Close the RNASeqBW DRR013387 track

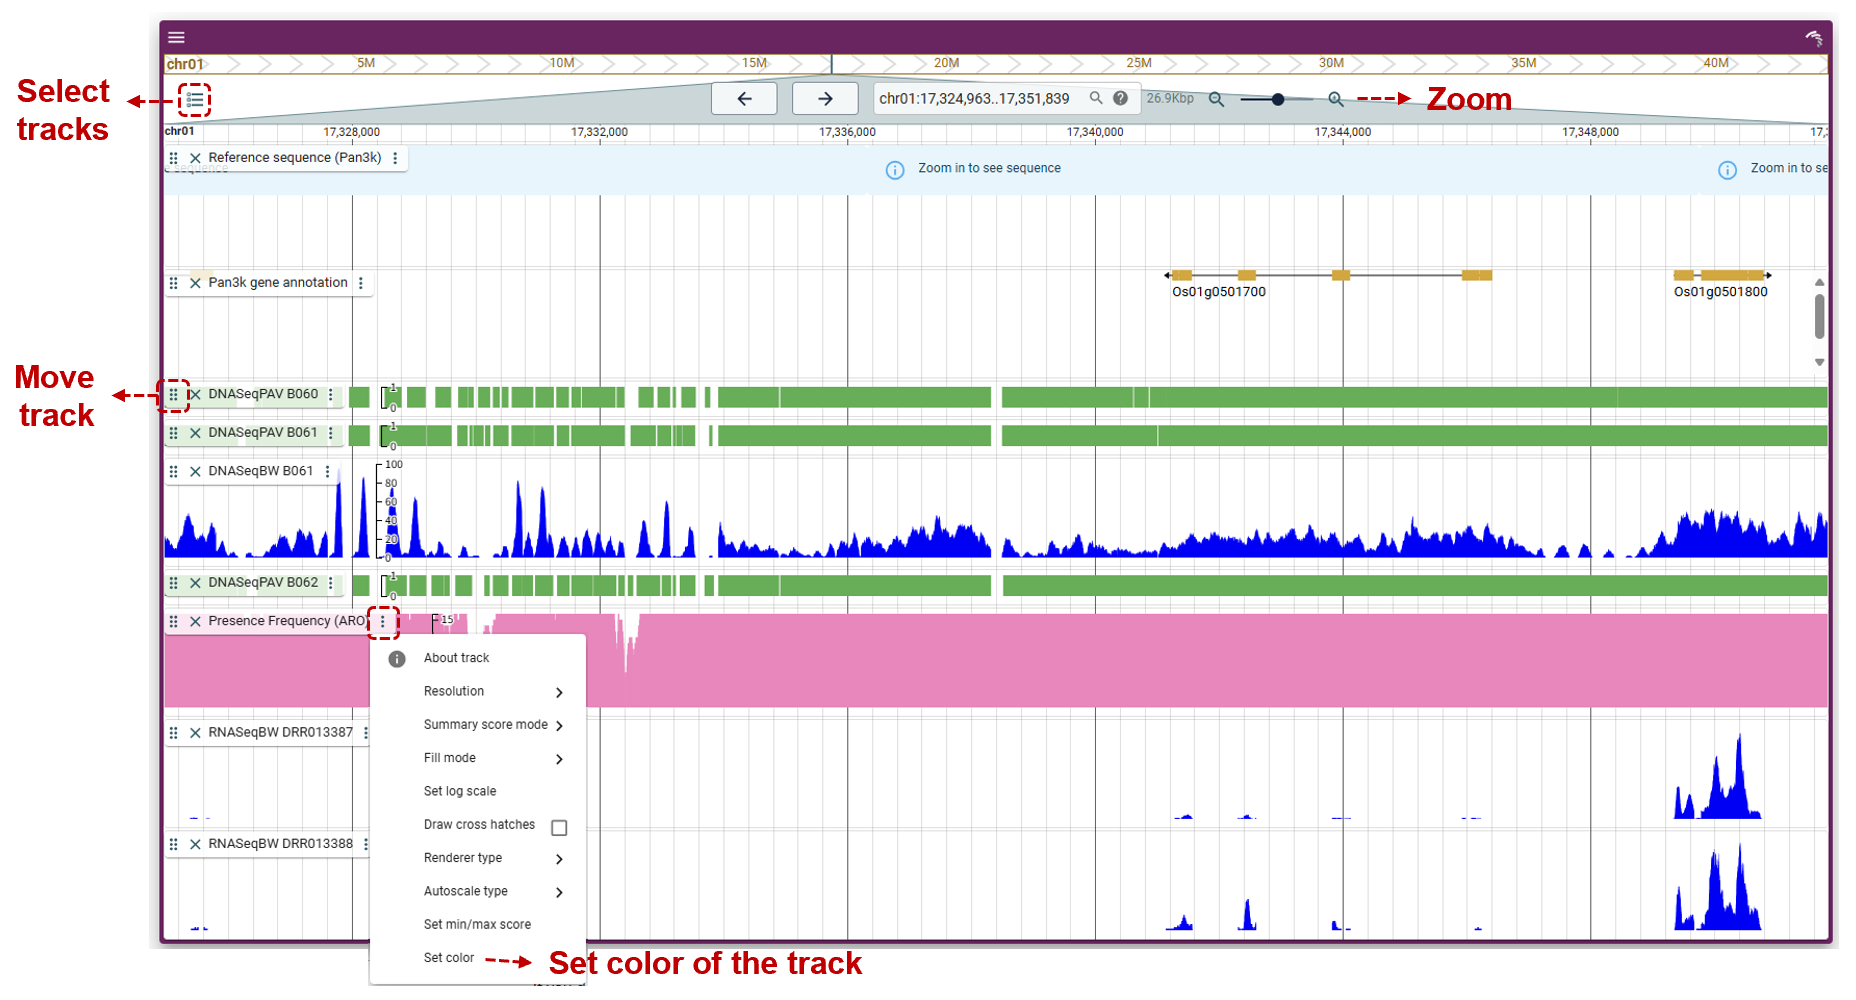tap(196, 733)
